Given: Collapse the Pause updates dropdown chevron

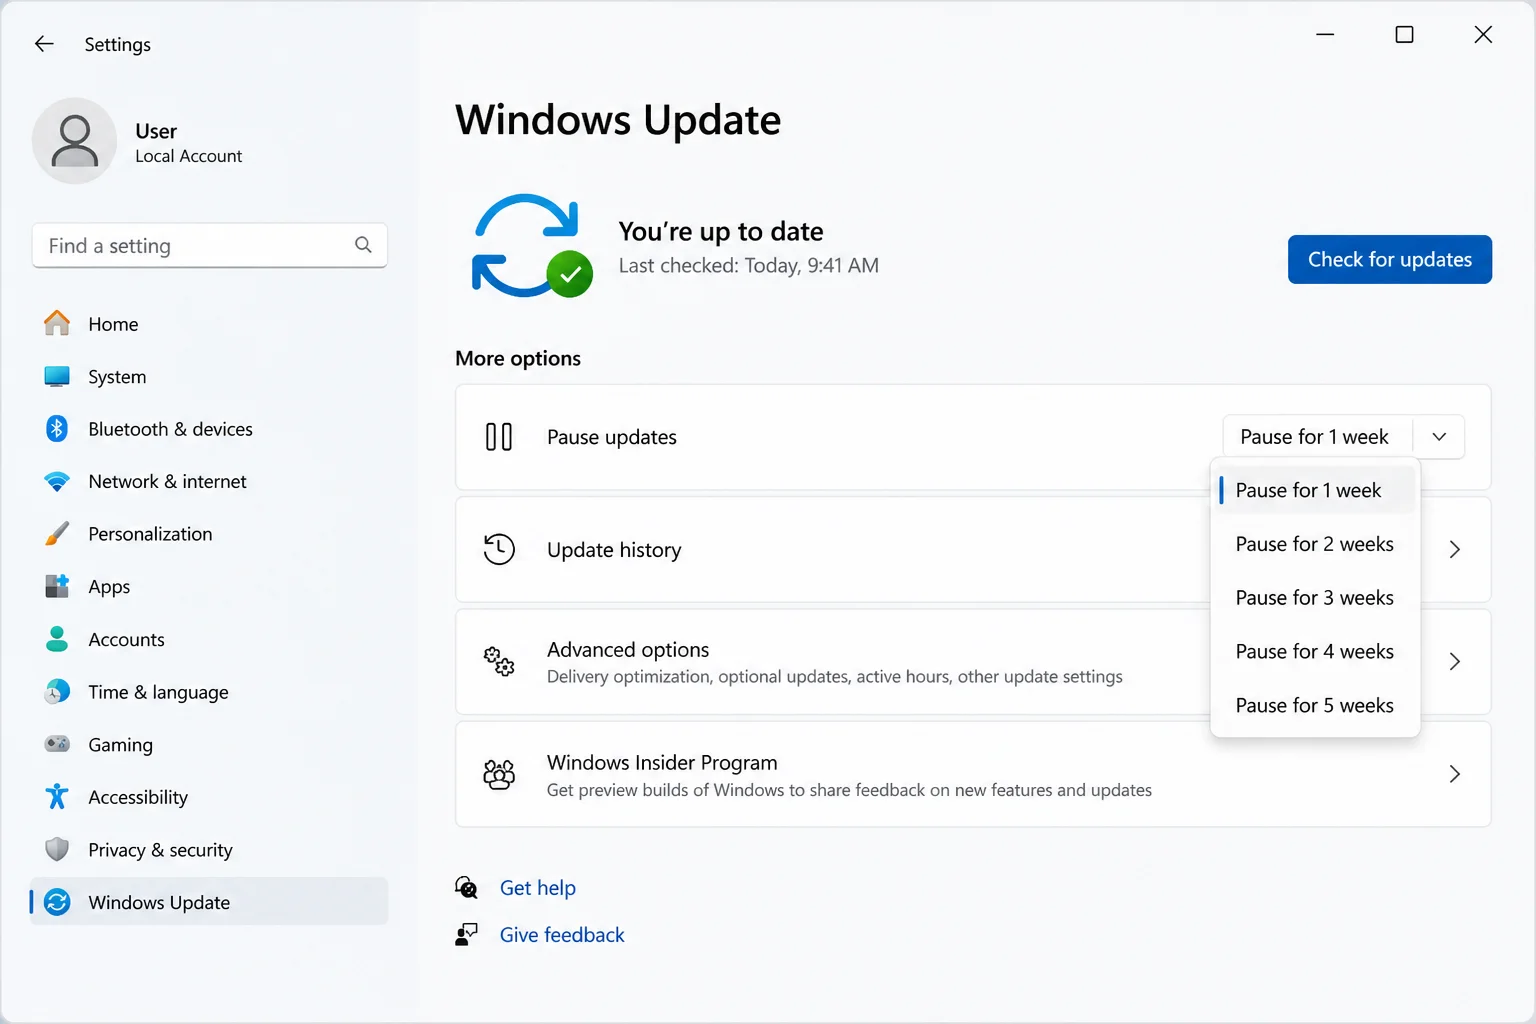Looking at the screenshot, I should pos(1439,437).
